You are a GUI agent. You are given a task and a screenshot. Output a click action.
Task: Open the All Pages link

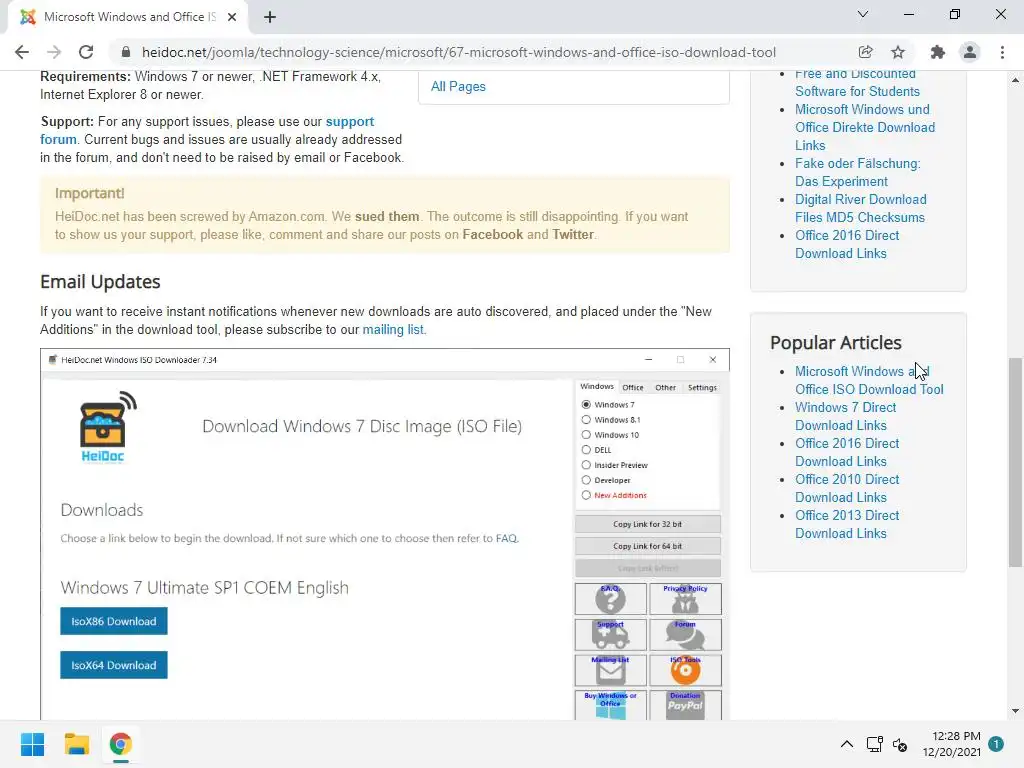[458, 86]
